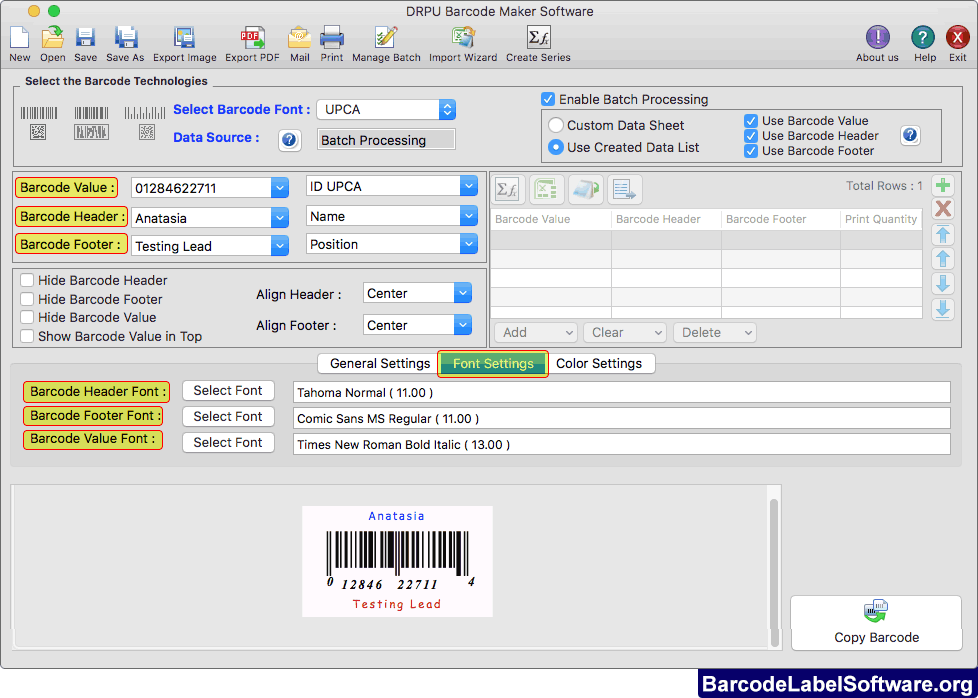Toggle Use Barcode Value checkbox
This screenshot has height=698, width=978.
pos(751,121)
